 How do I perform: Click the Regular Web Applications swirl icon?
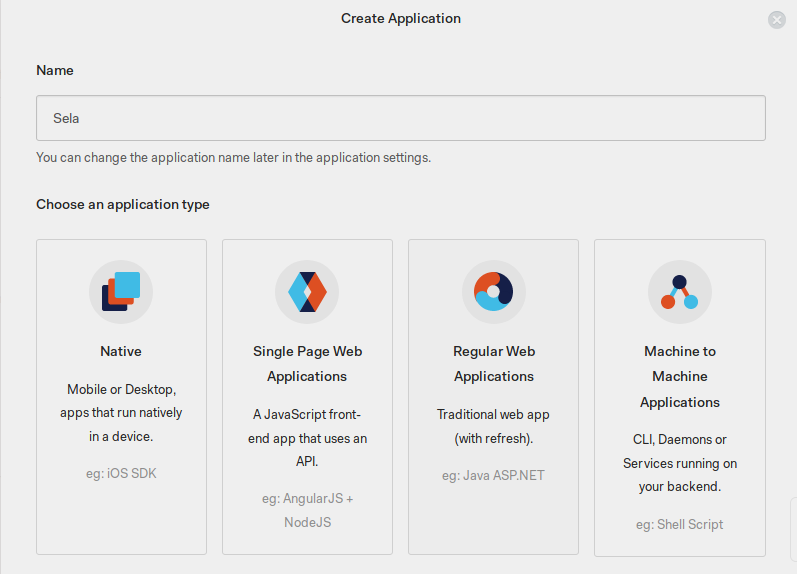(494, 292)
